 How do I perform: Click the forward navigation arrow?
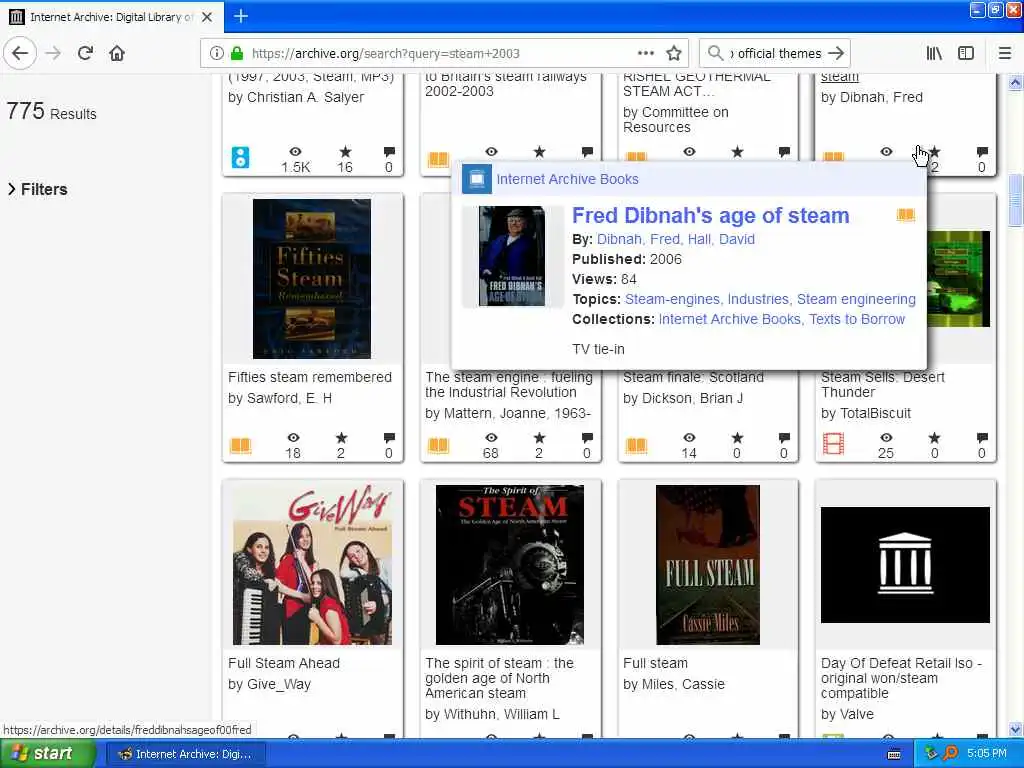54,53
